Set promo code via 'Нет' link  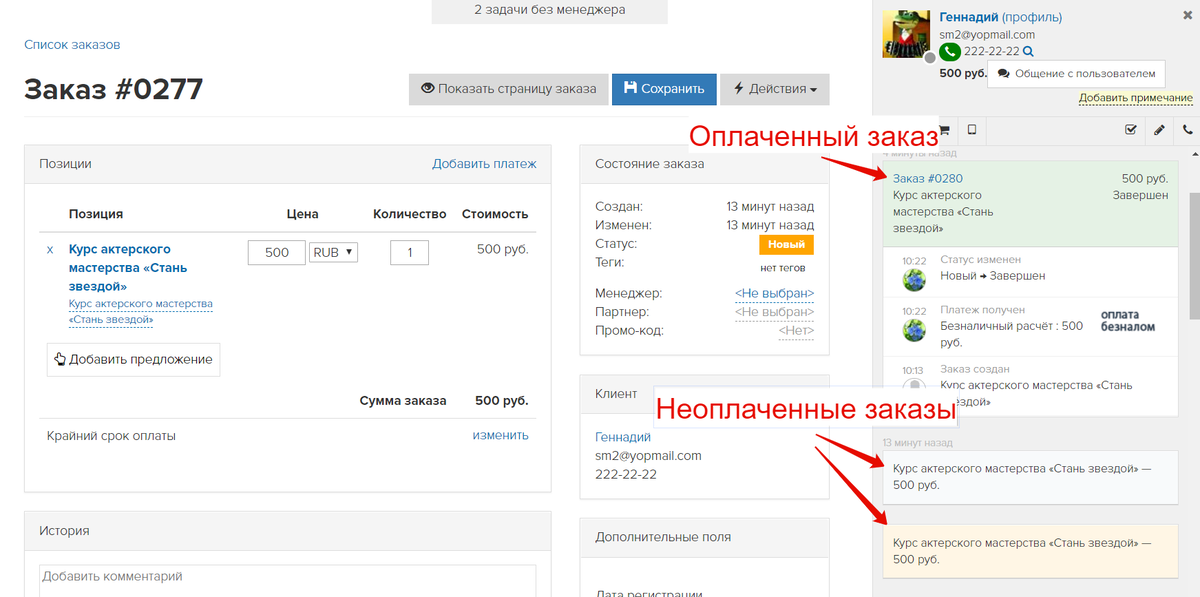pyautogui.click(x=797, y=330)
